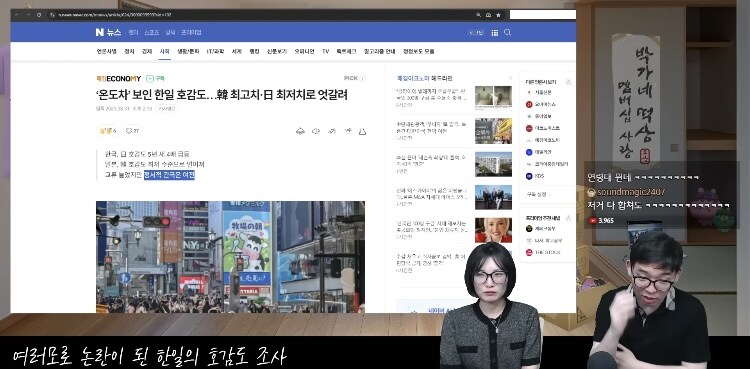This screenshot has height=369, width=750.
Task: Click the Naver N 뉴스 logo
Action: tap(108, 33)
